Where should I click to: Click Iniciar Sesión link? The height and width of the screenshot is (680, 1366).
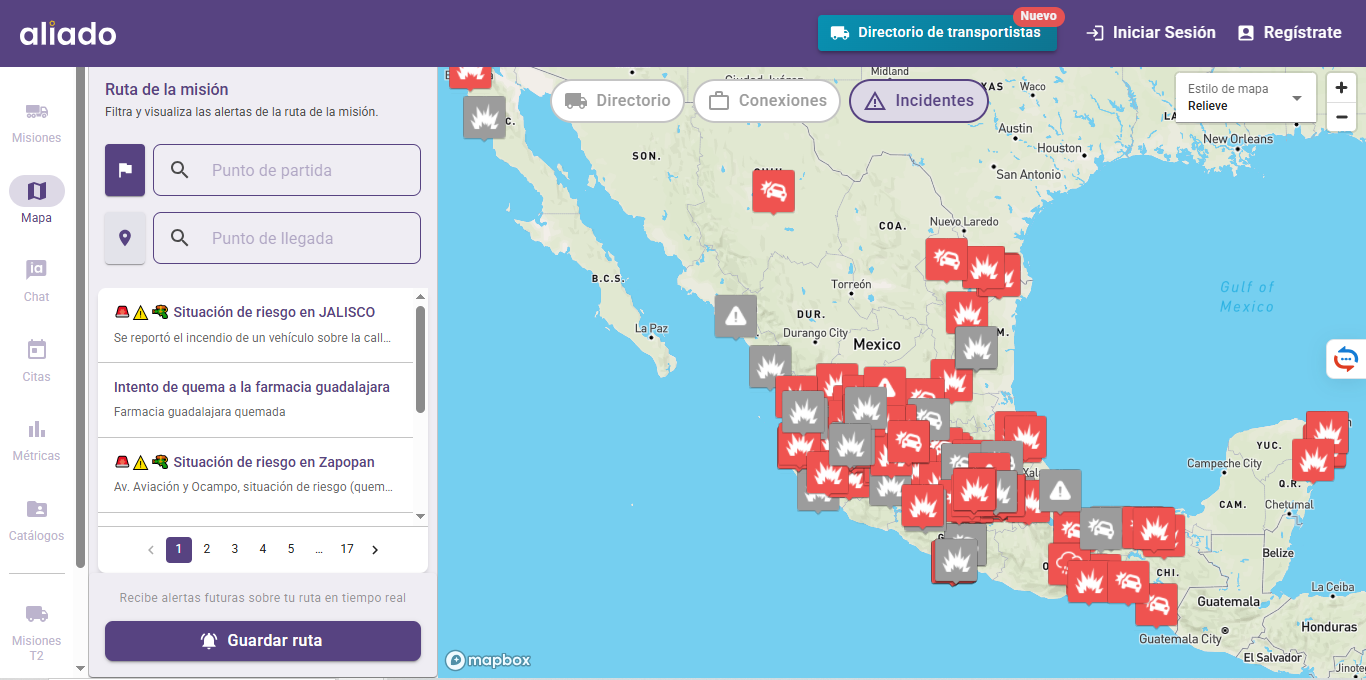pos(1151,33)
